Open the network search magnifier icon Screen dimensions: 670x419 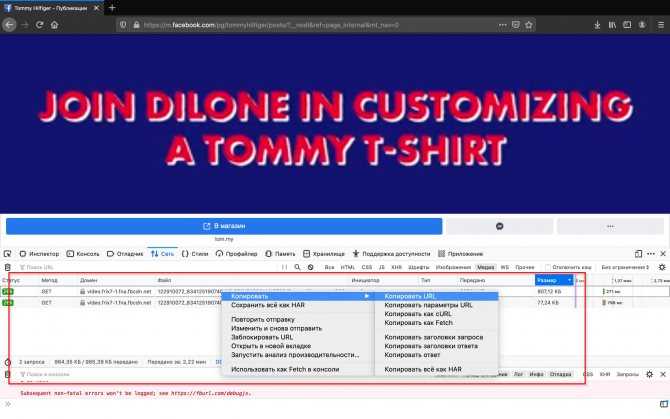[297, 267]
